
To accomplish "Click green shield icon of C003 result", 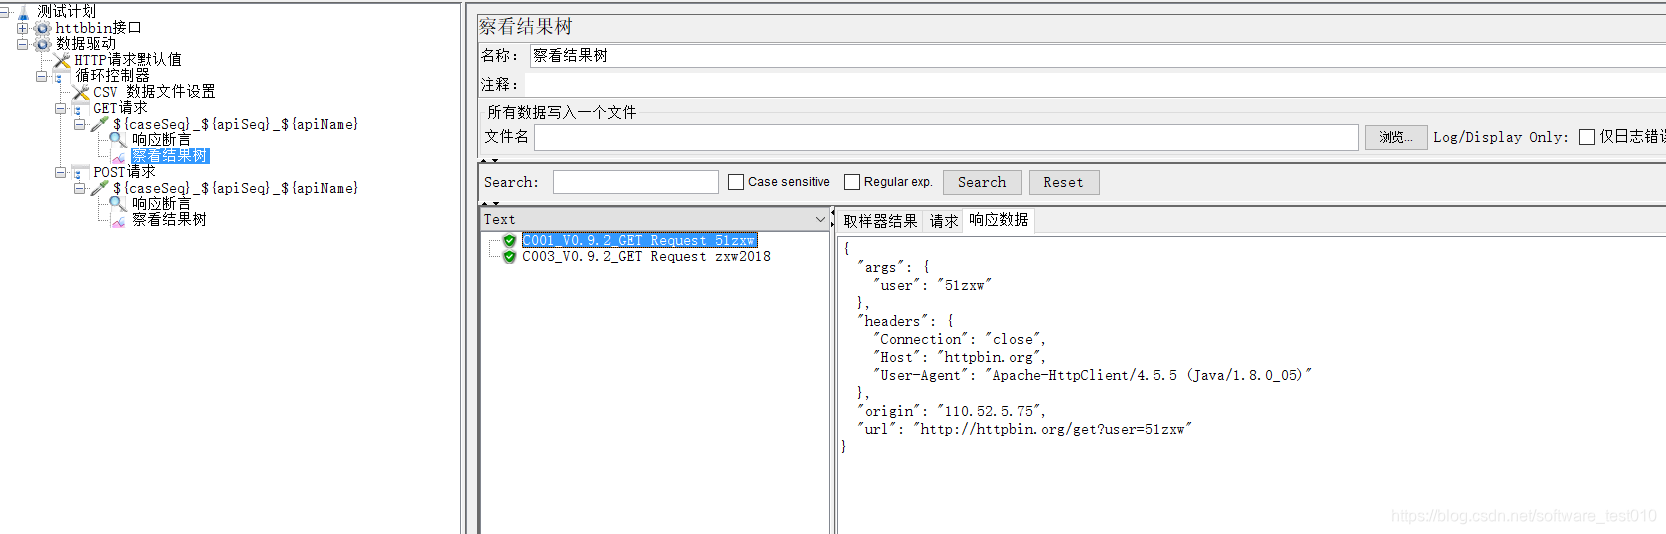I will (510, 257).
